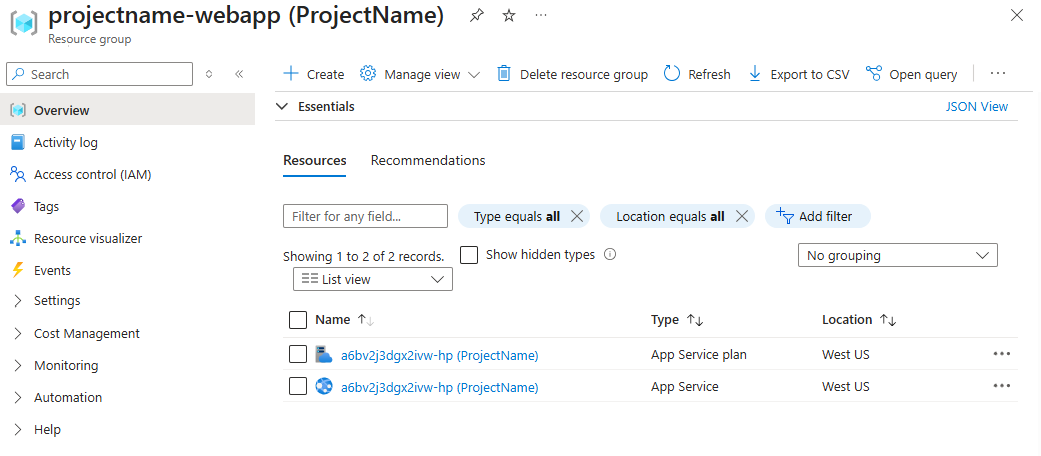Screen dimensions: 1041x456
Task: Expand the Cost Management section
Action: pyautogui.click(x=86, y=334)
